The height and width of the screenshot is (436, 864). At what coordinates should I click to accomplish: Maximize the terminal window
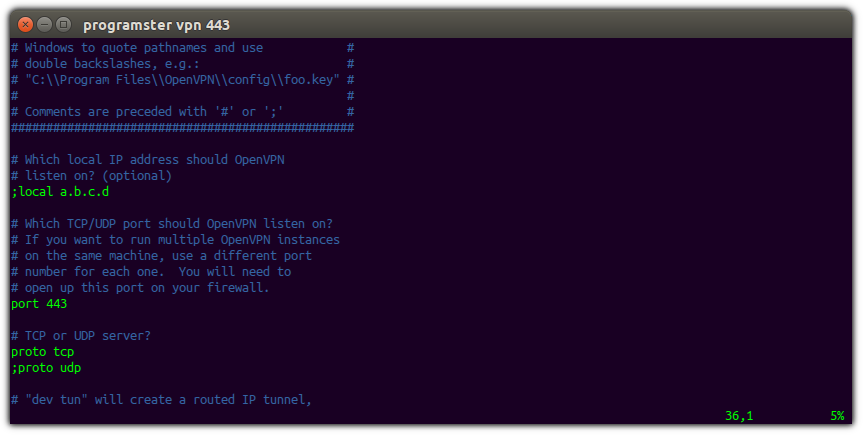point(64,24)
